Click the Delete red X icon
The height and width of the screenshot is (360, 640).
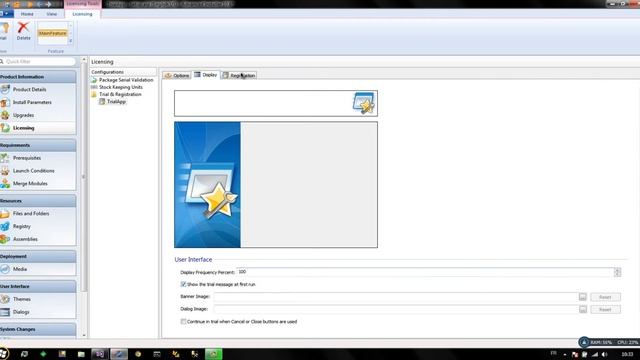(23, 28)
